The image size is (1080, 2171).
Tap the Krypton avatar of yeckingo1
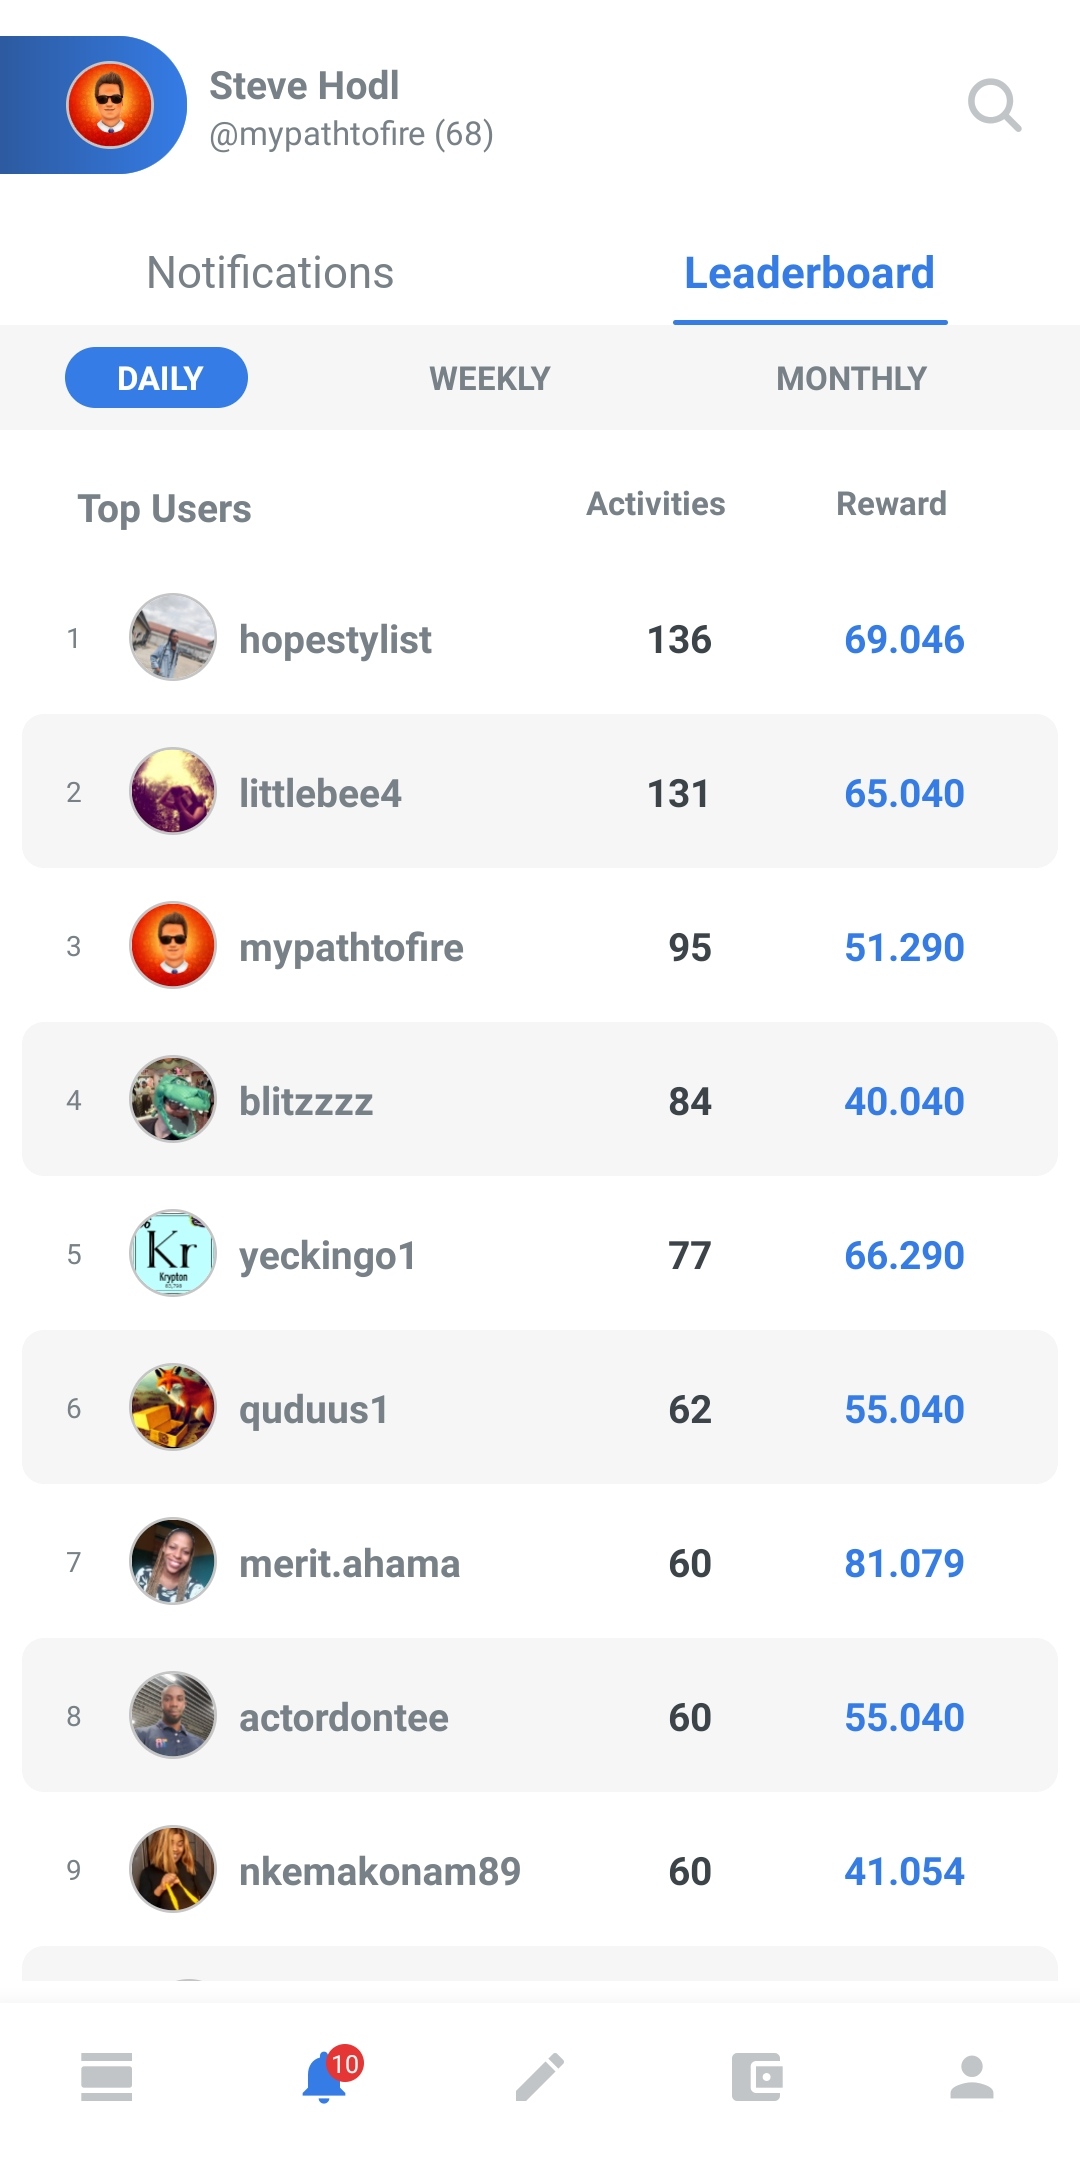[x=173, y=1254]
